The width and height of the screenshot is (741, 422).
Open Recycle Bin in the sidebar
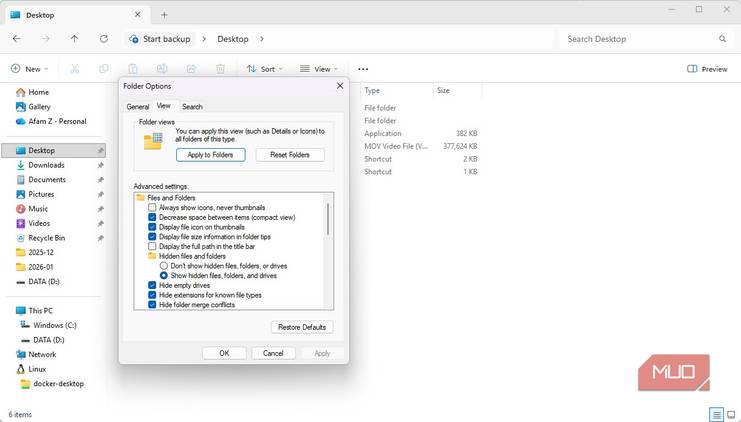(x=41, y=238)
